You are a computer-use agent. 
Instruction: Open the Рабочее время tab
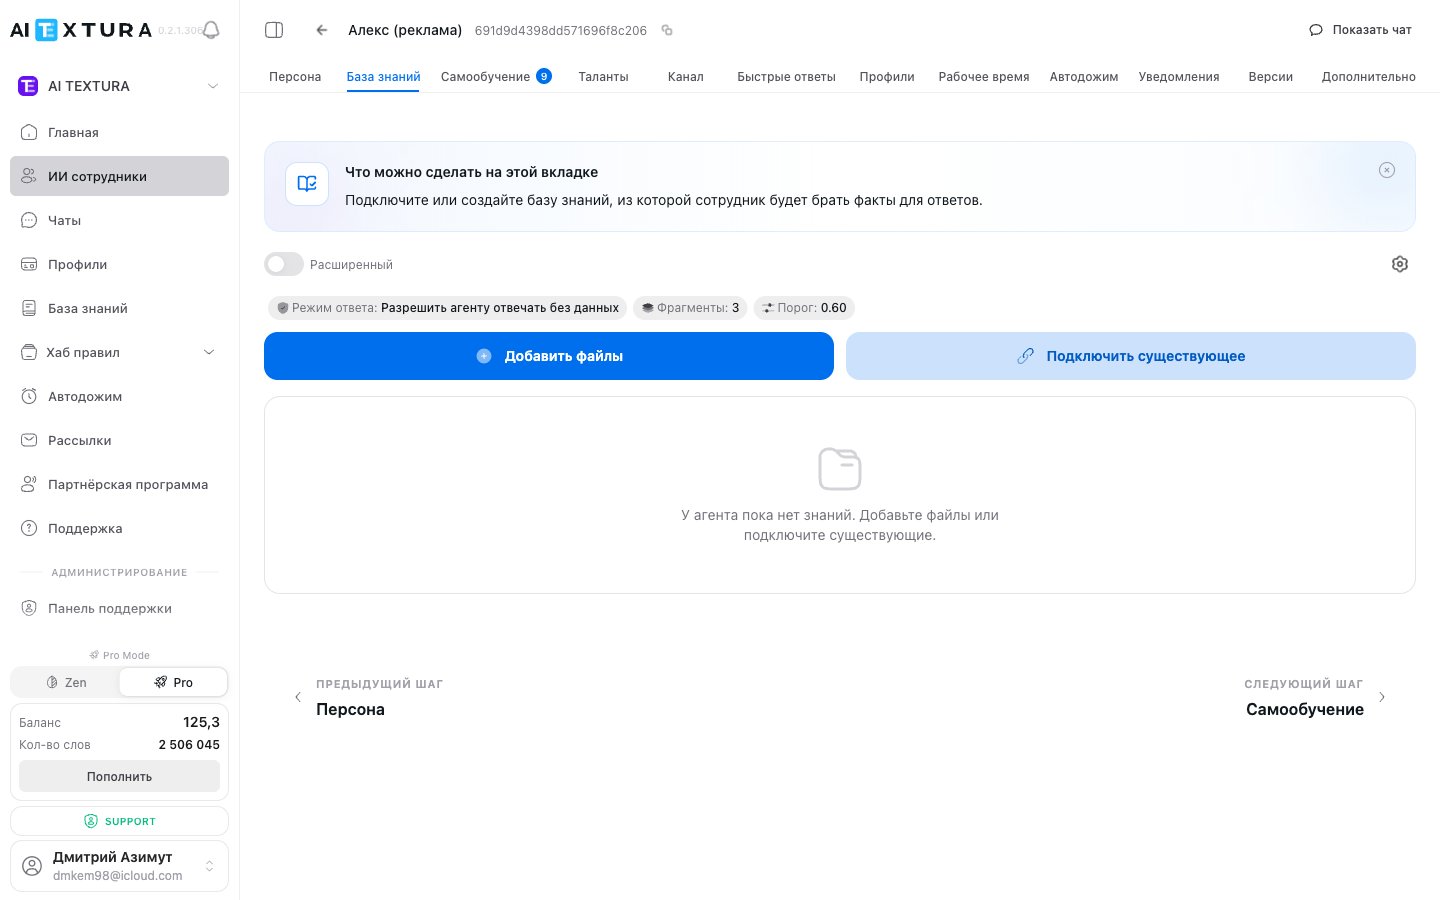[984, 77]
